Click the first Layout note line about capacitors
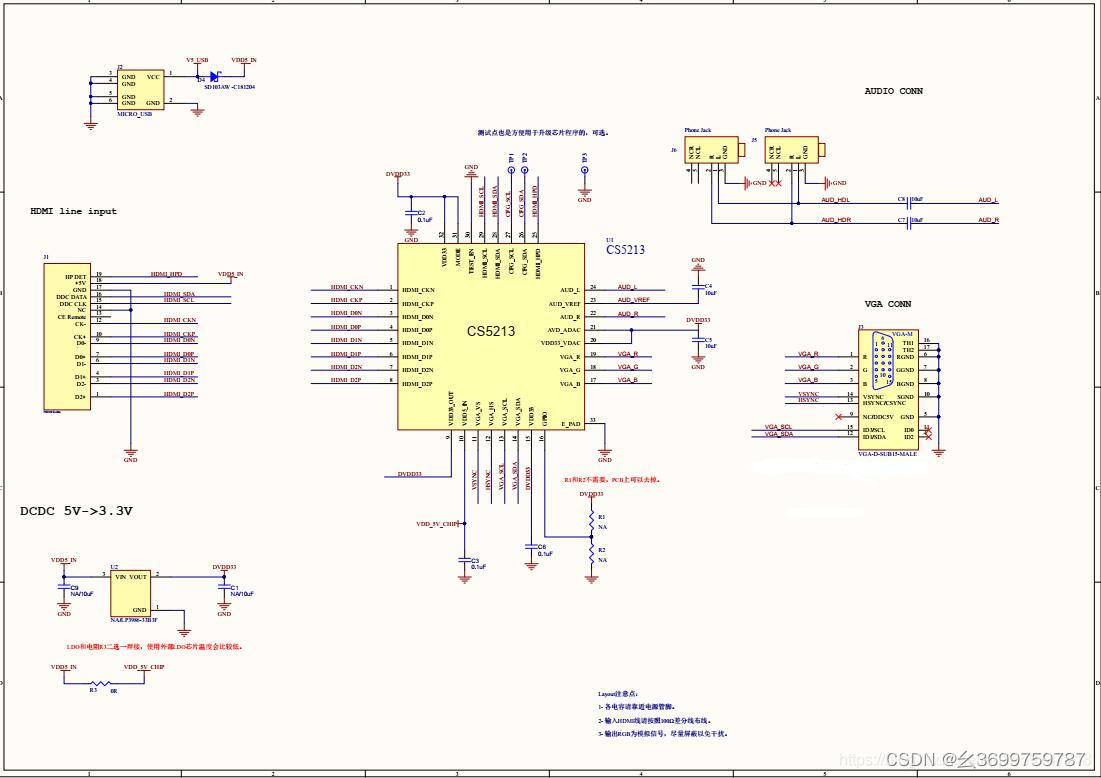Viewport: 1101px width, 778px height. pyautogui.click(x=637, y=707)
